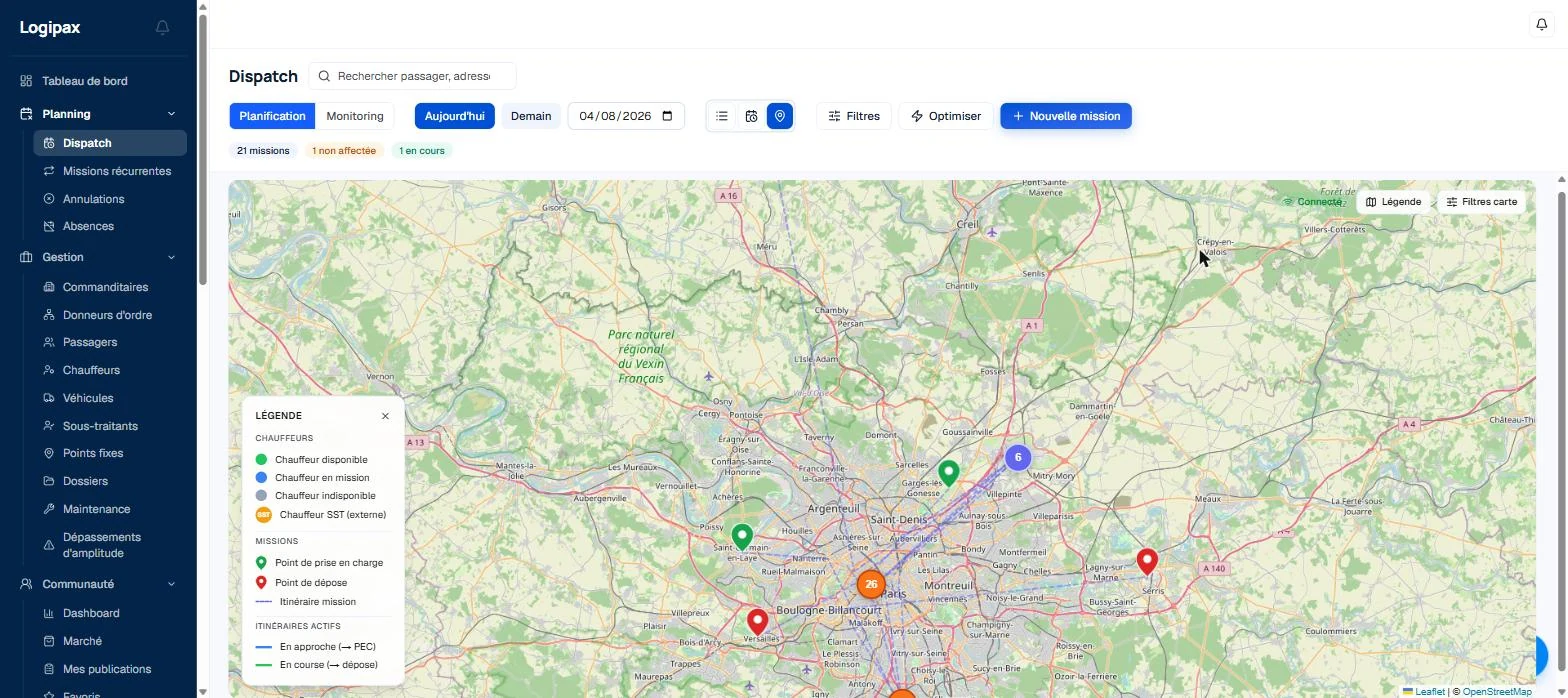1568x698 pixels.
Task: Select the map view pin icon
Action: [780, 116]
